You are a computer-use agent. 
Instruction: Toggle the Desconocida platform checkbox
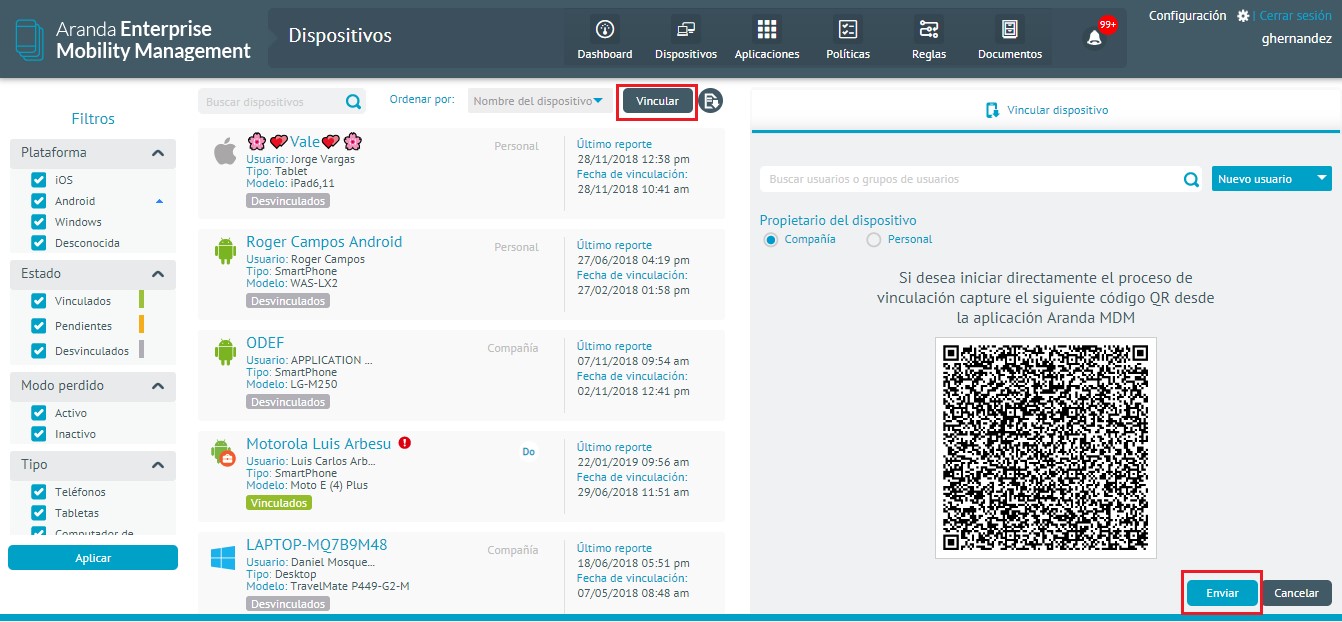[39, 243]
